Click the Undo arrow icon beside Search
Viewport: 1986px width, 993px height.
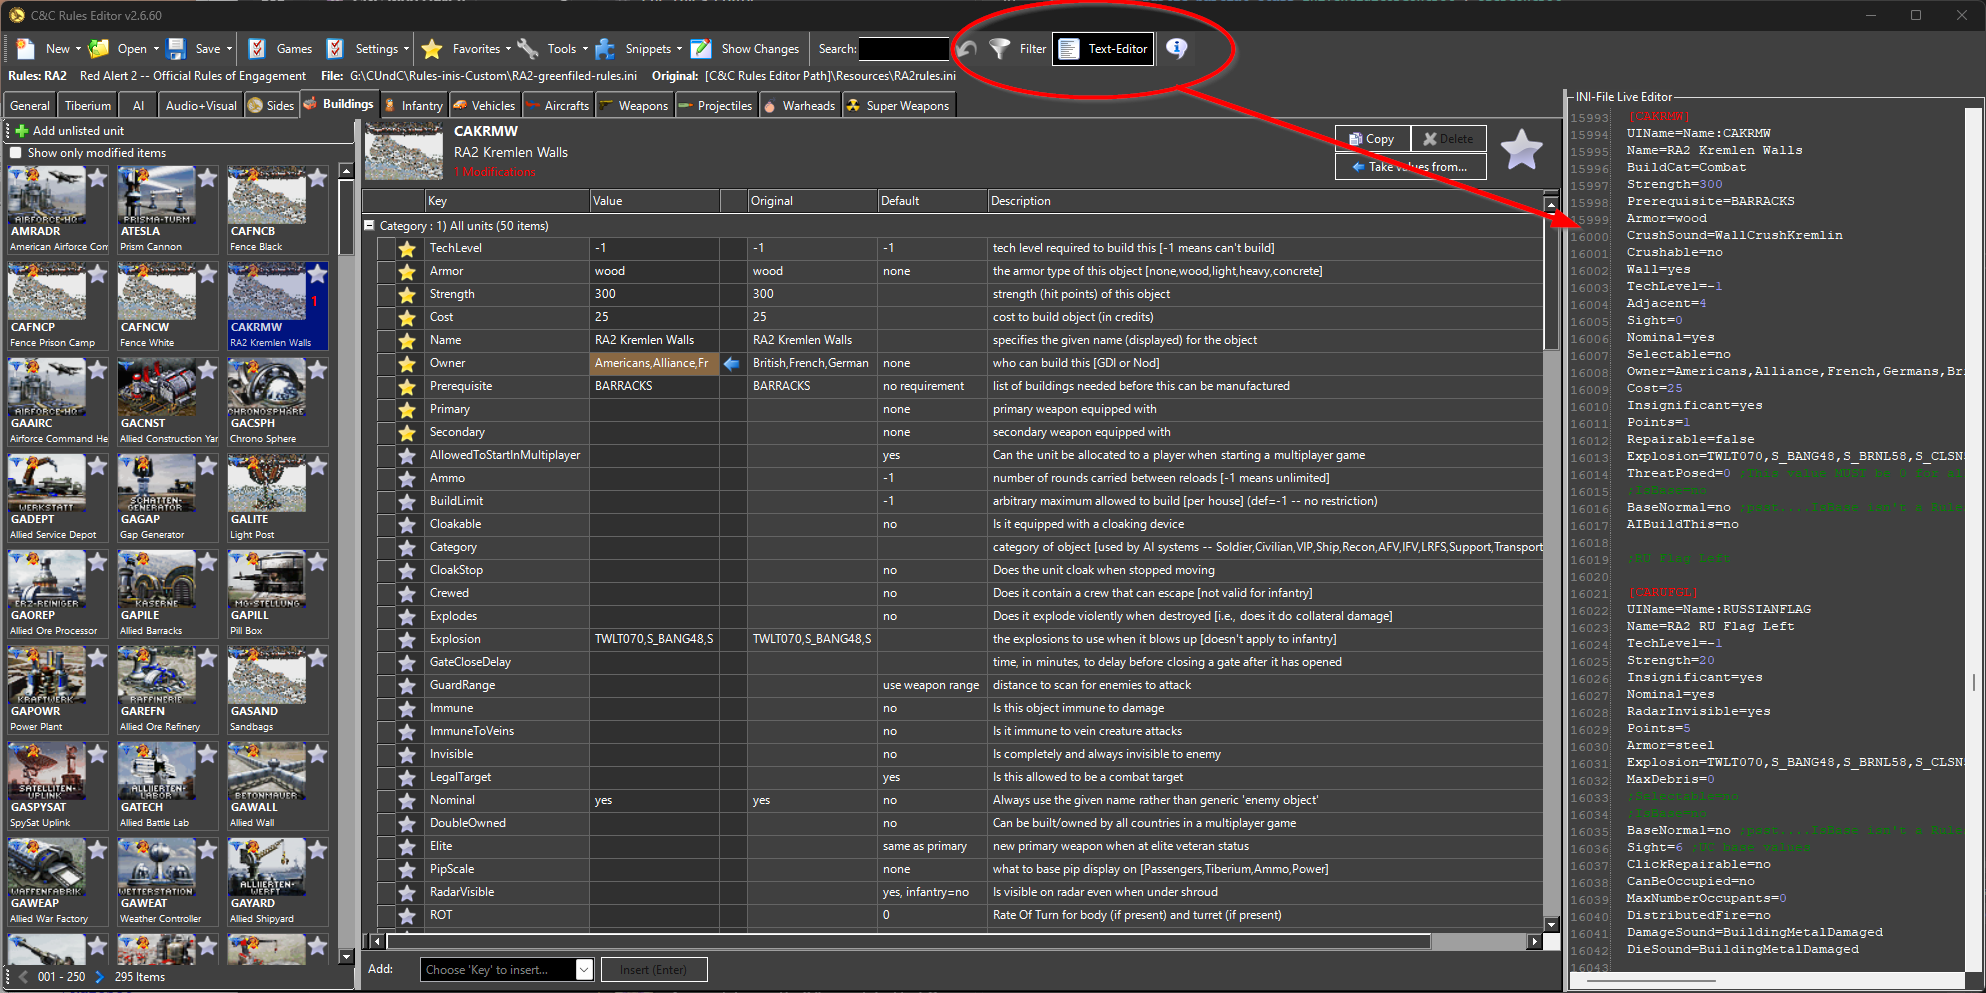tap(966, 49)
